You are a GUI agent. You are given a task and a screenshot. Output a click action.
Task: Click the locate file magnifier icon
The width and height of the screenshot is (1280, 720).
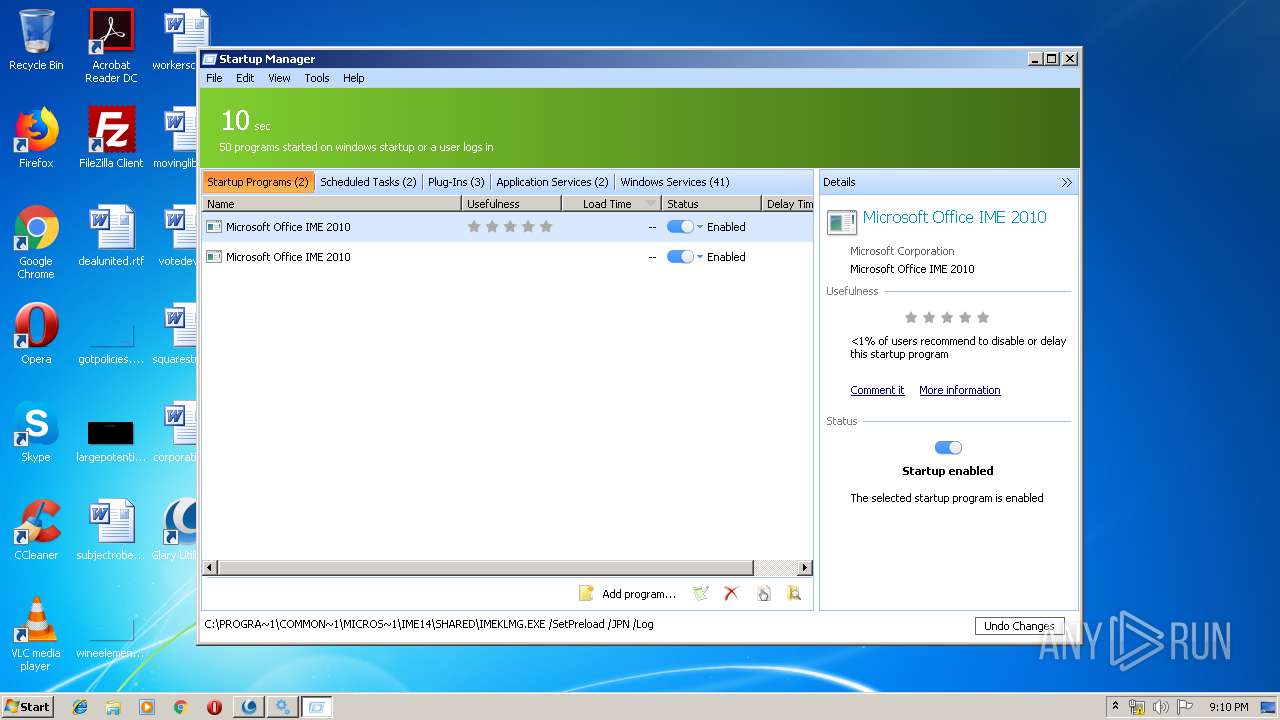click(x=794, y=593)
